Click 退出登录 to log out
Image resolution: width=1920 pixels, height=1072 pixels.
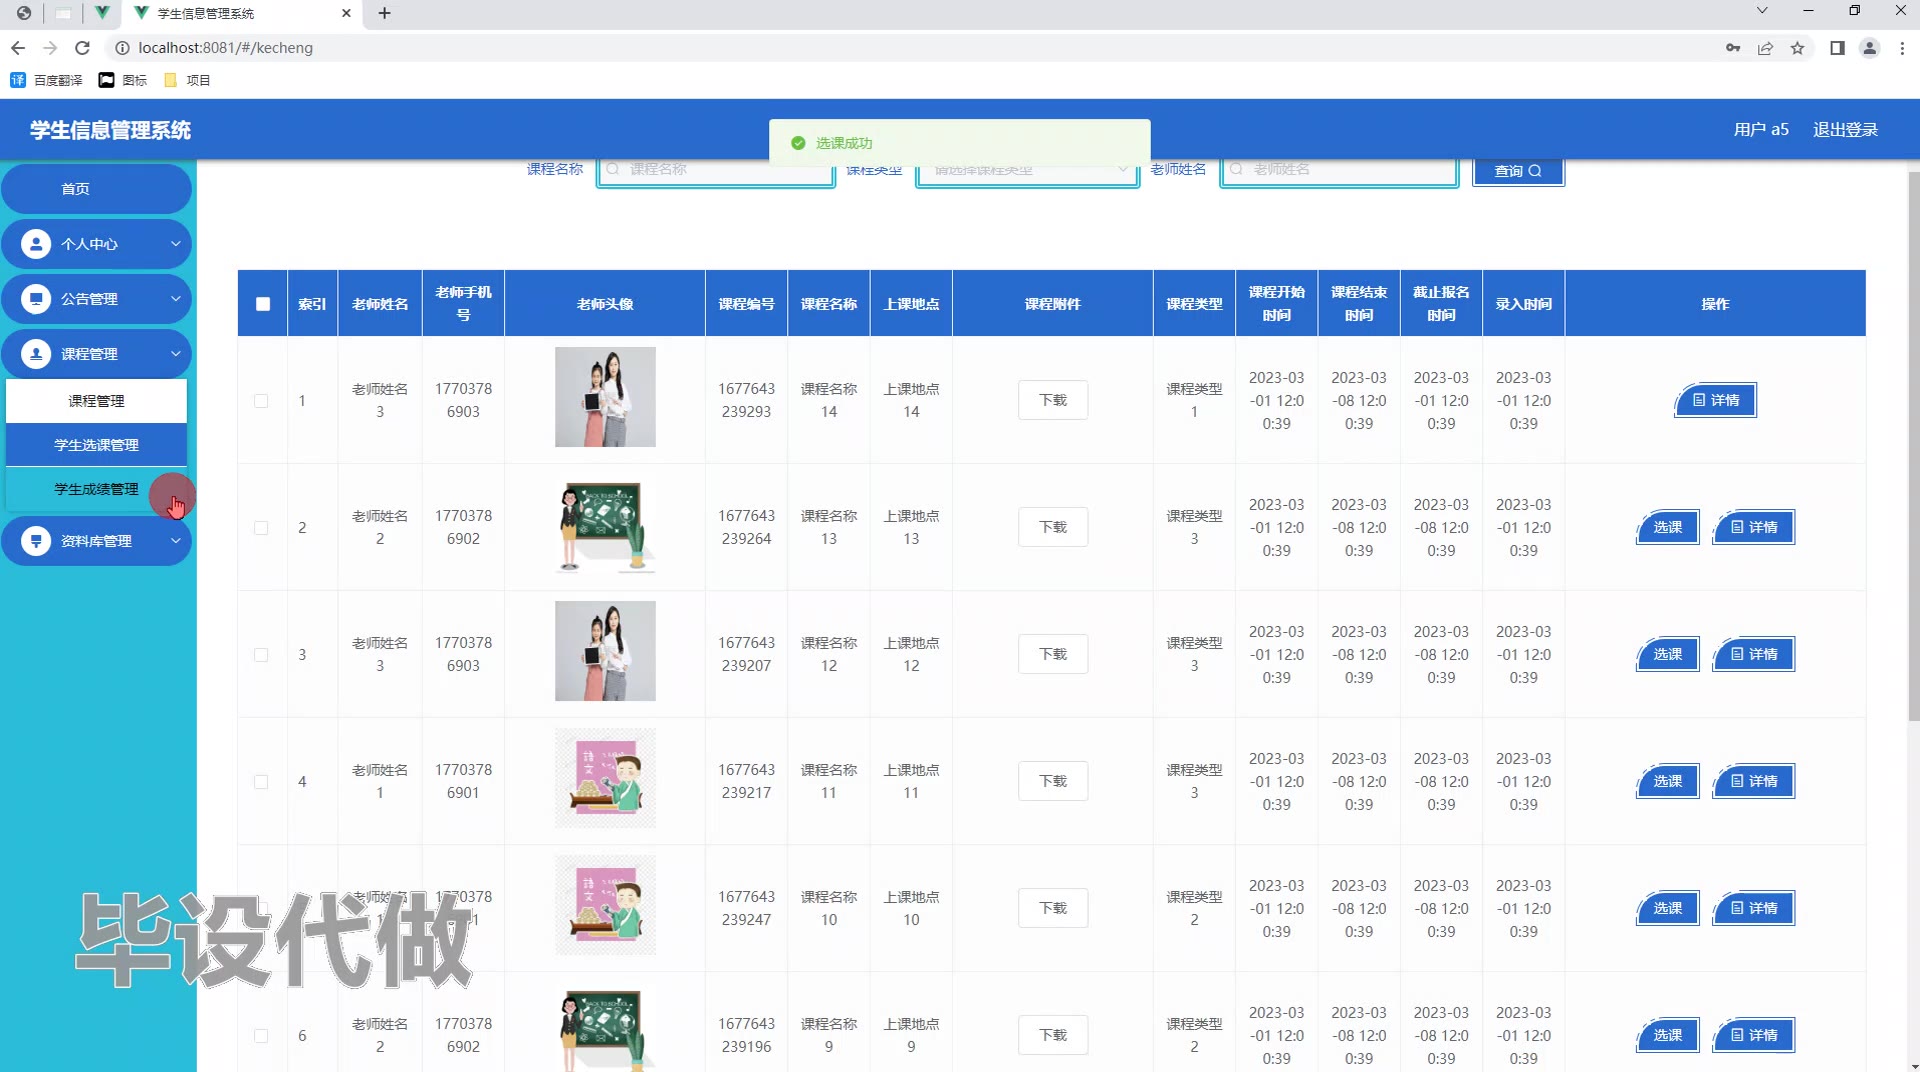click(x=1845, y=130)
